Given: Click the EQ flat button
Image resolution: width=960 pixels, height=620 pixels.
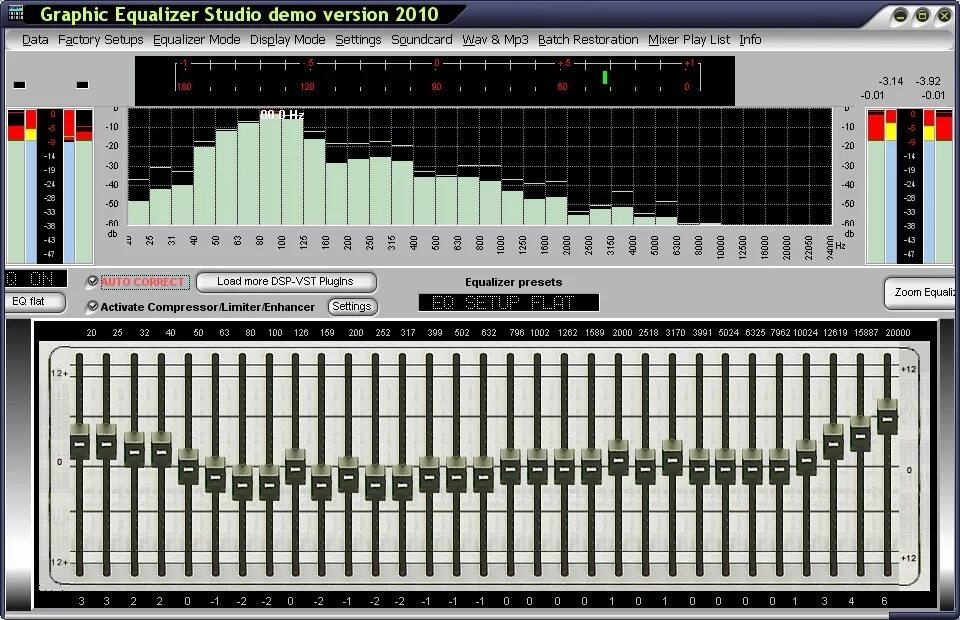Looking at the screenshot, I should [34, 301].
